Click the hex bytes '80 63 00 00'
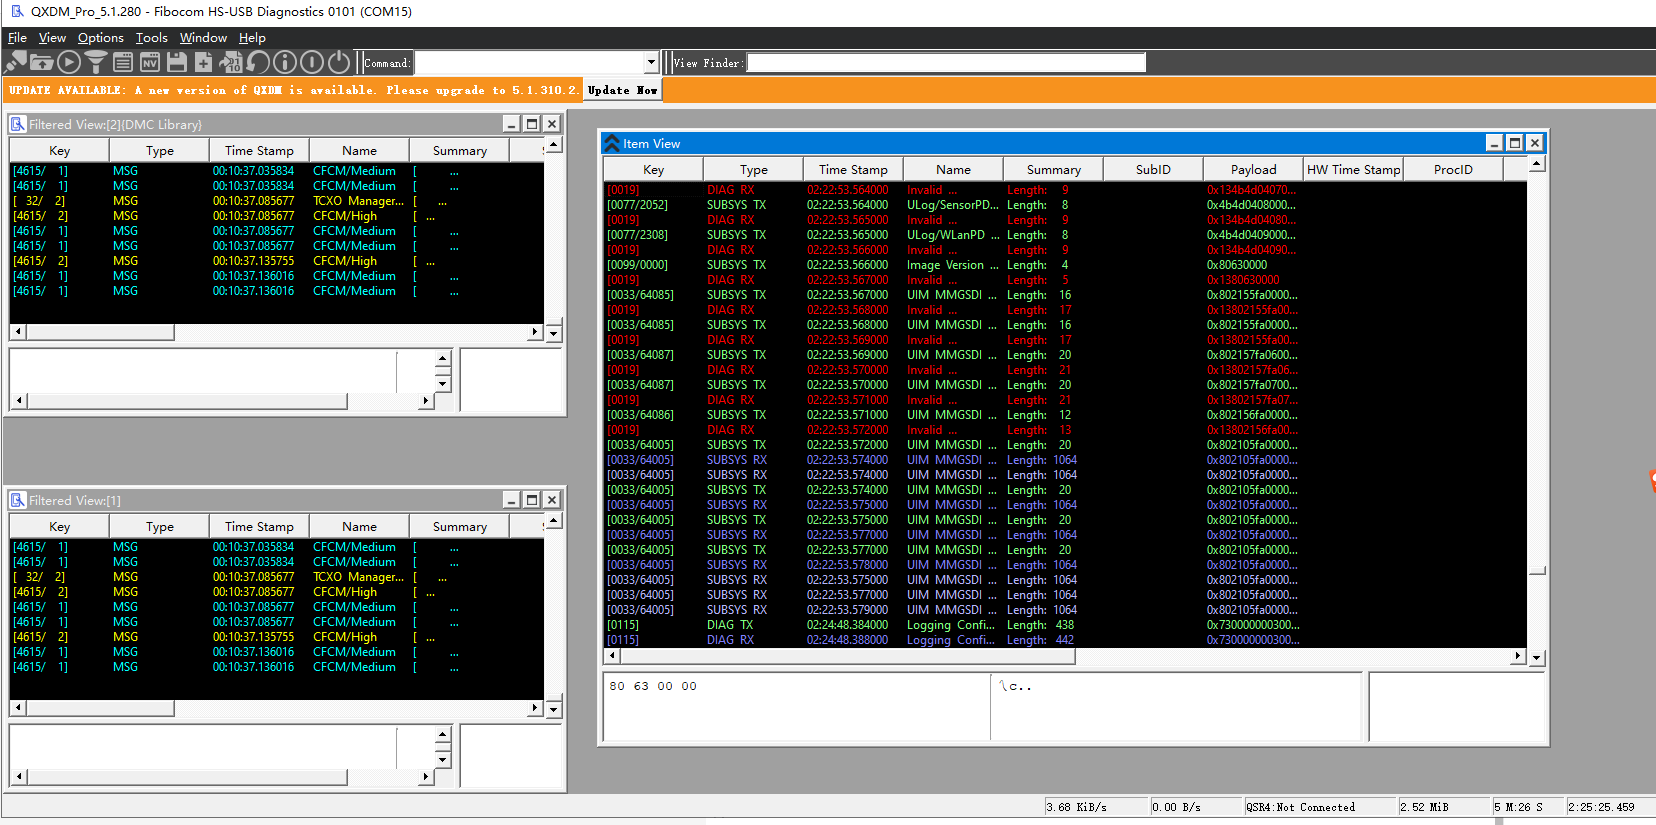1656x825 pixels. coord(653,686)
